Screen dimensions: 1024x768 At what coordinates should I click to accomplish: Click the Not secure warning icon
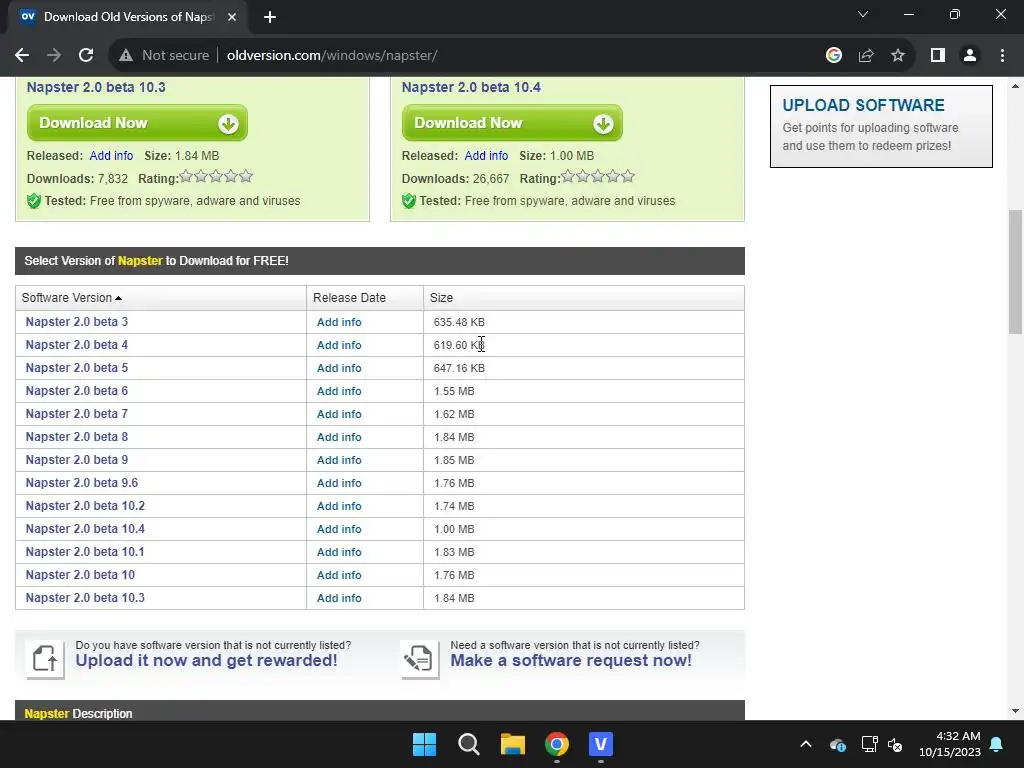point(126,56)
